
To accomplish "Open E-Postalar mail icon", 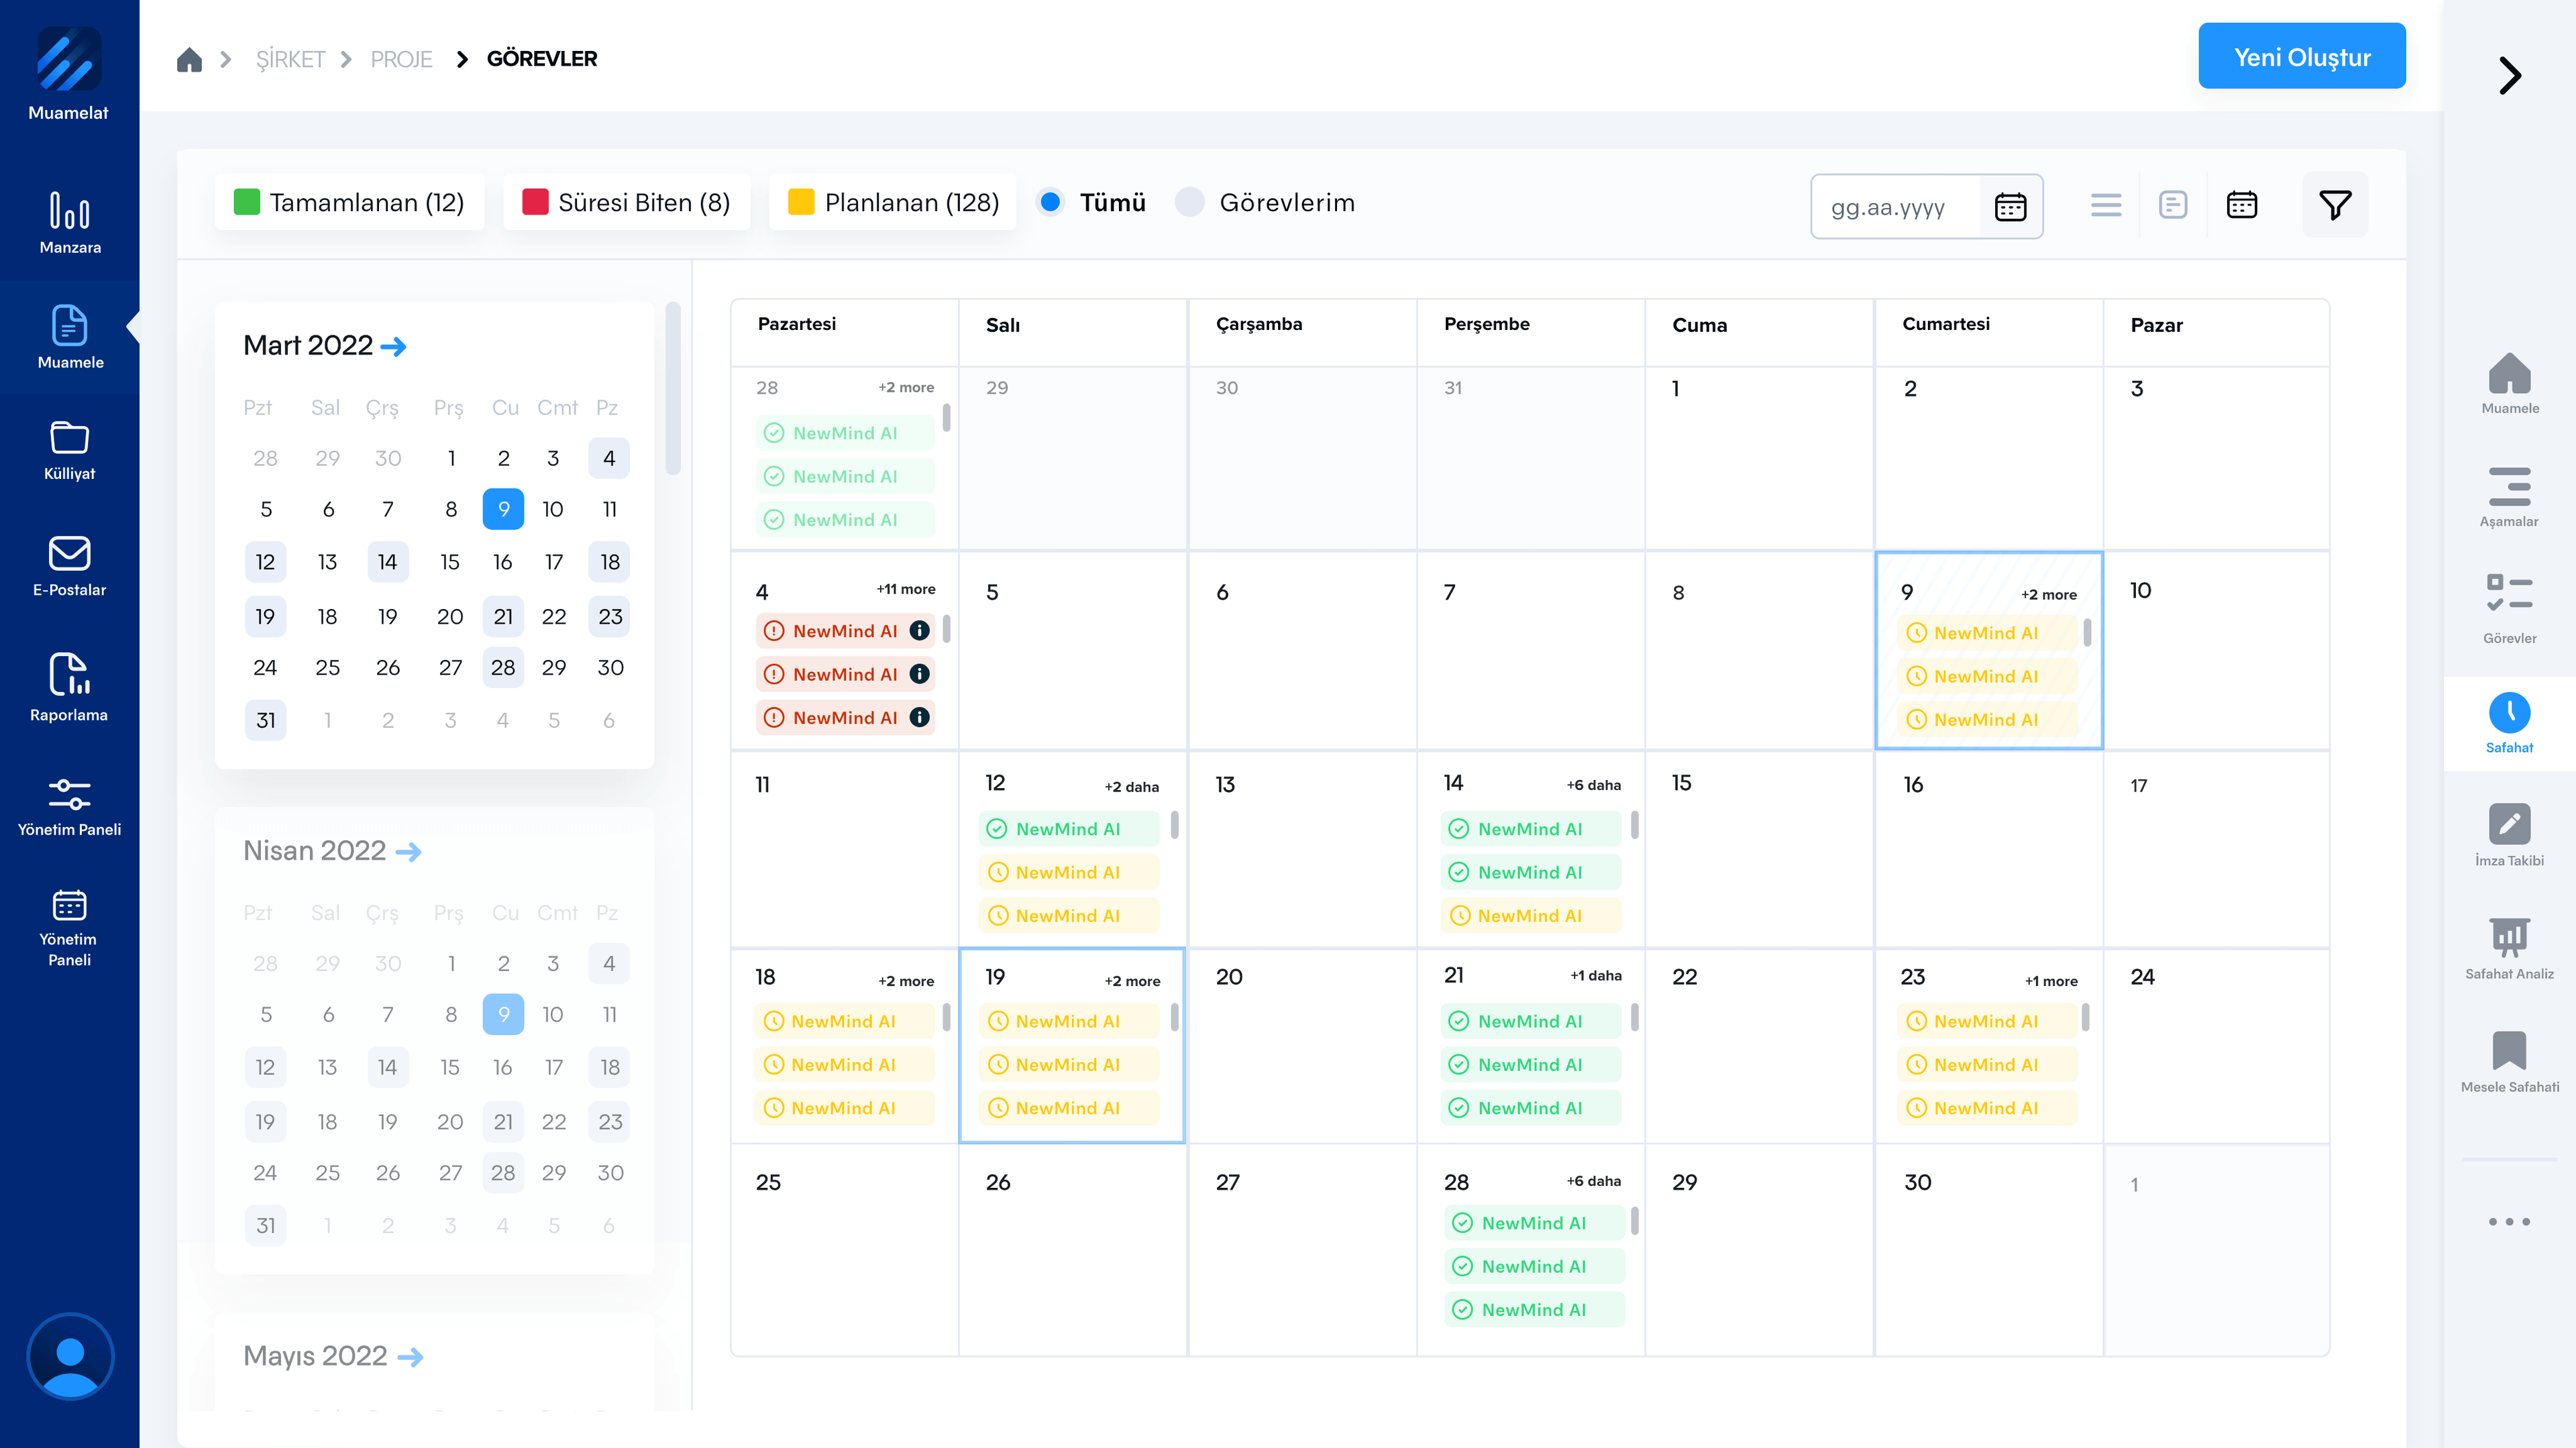I will click(x=69, y=566).
